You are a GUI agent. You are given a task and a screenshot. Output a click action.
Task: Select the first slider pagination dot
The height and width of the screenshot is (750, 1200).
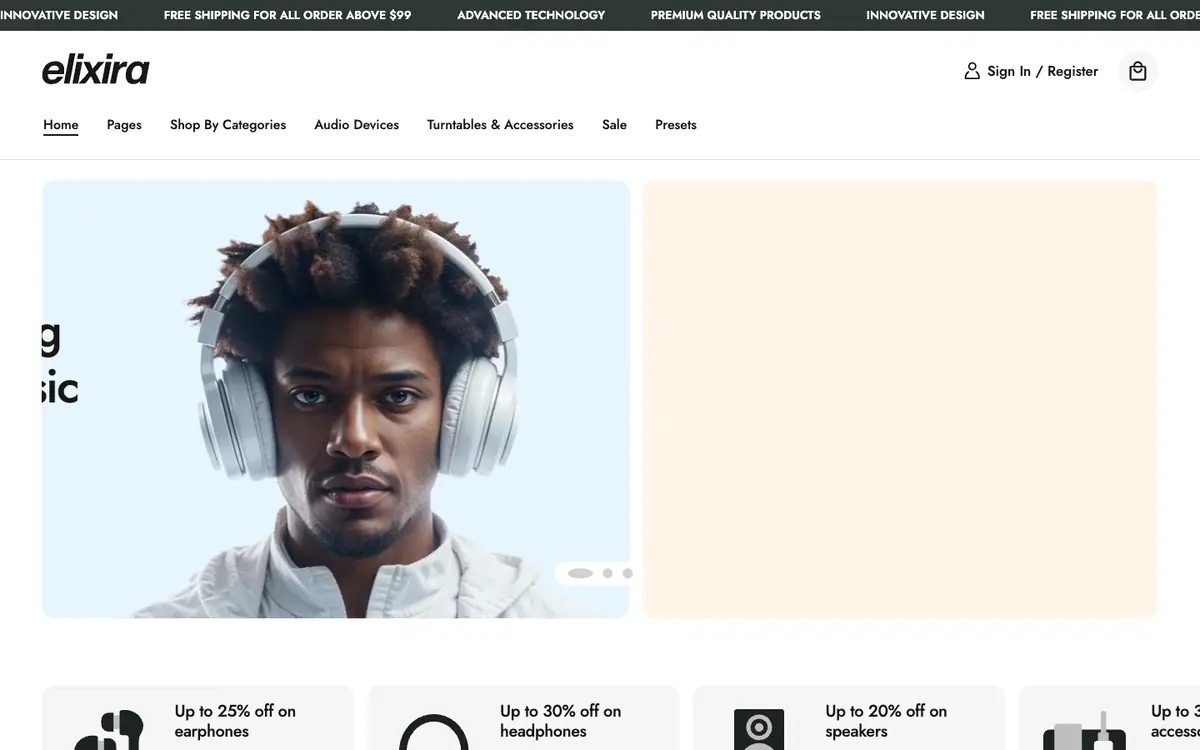point(580,573)
